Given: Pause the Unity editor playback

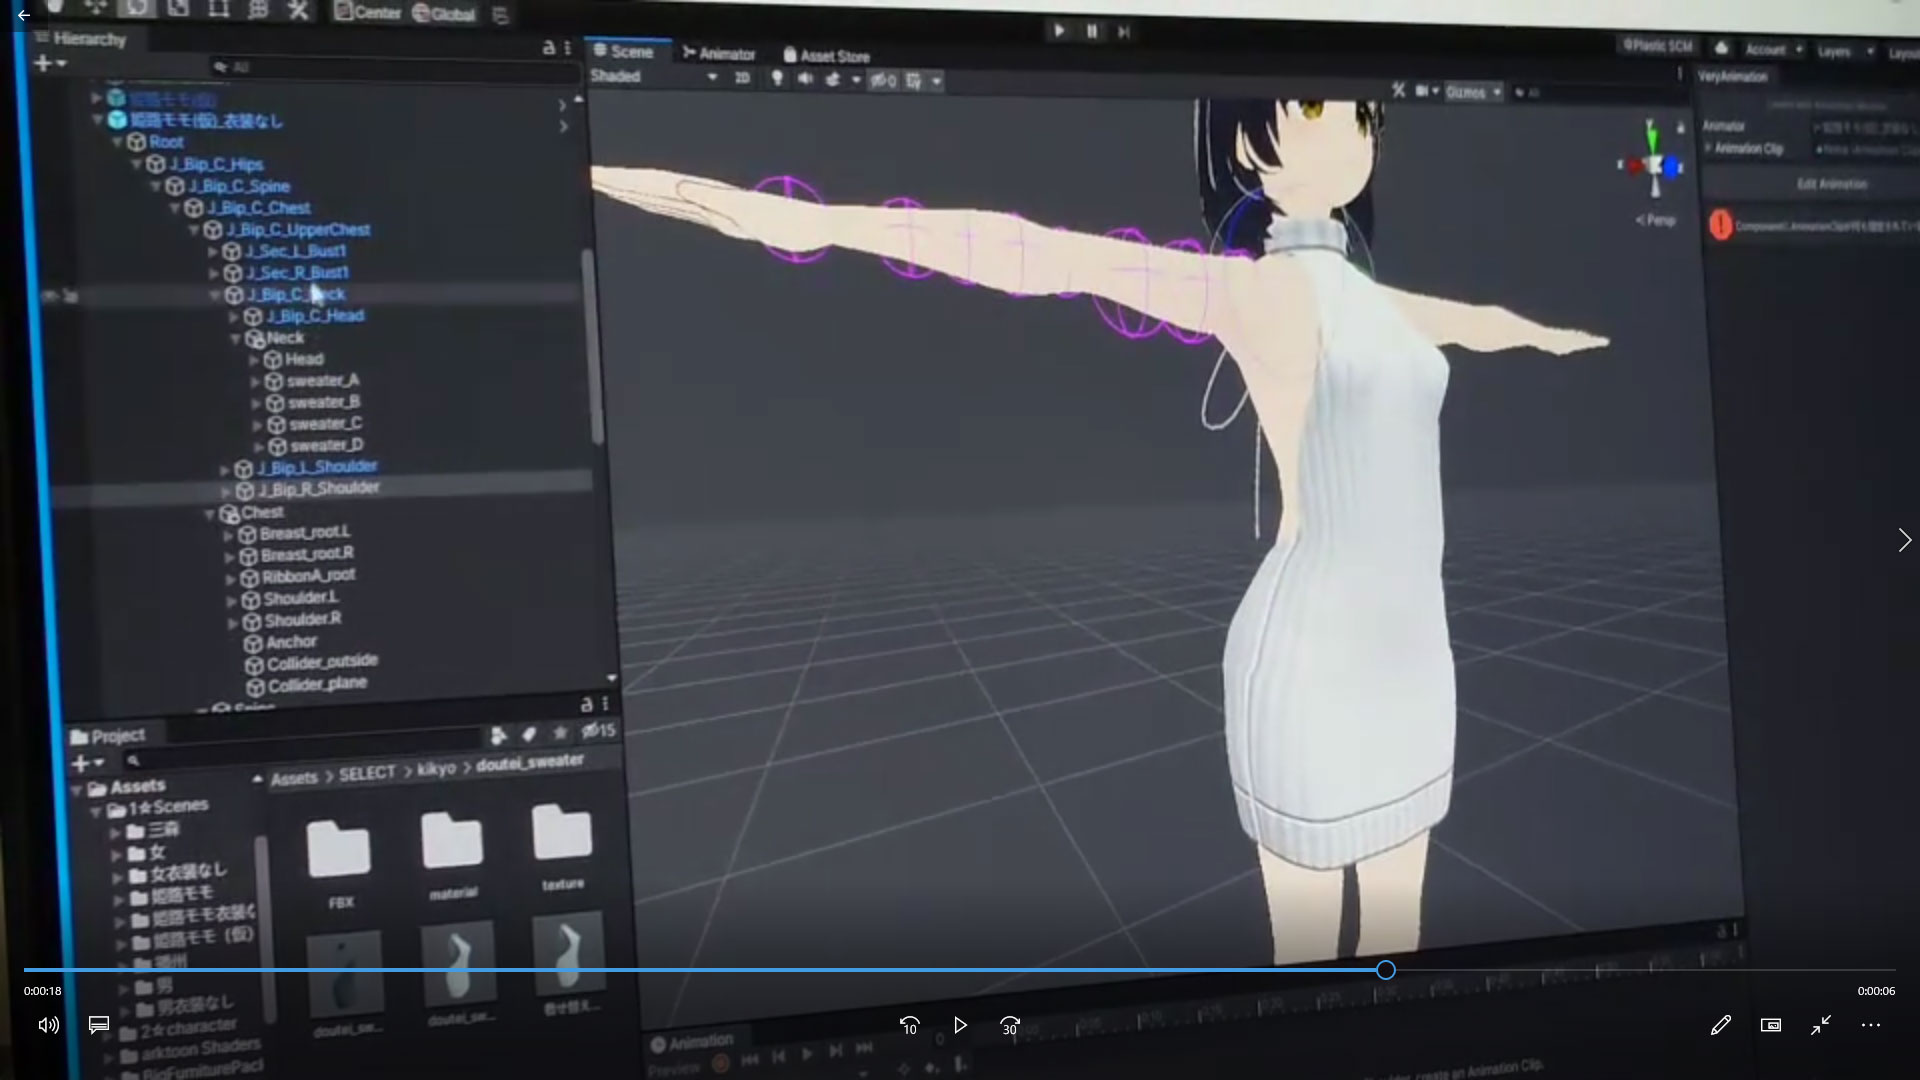Looking at the screenshot, I should (x=1092, y=32).
